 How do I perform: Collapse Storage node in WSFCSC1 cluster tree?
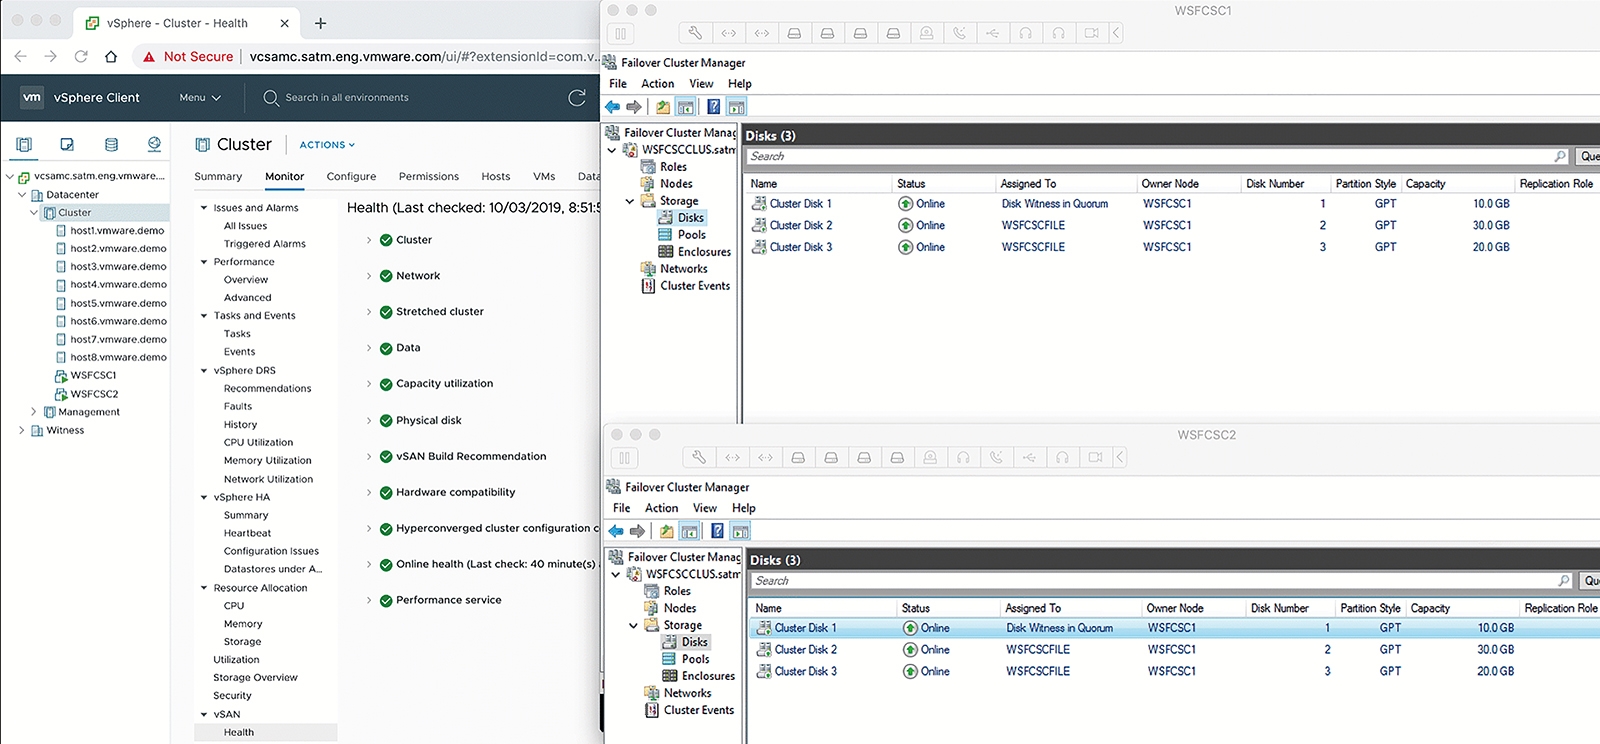pyautogui.click(x=630, y=201)
